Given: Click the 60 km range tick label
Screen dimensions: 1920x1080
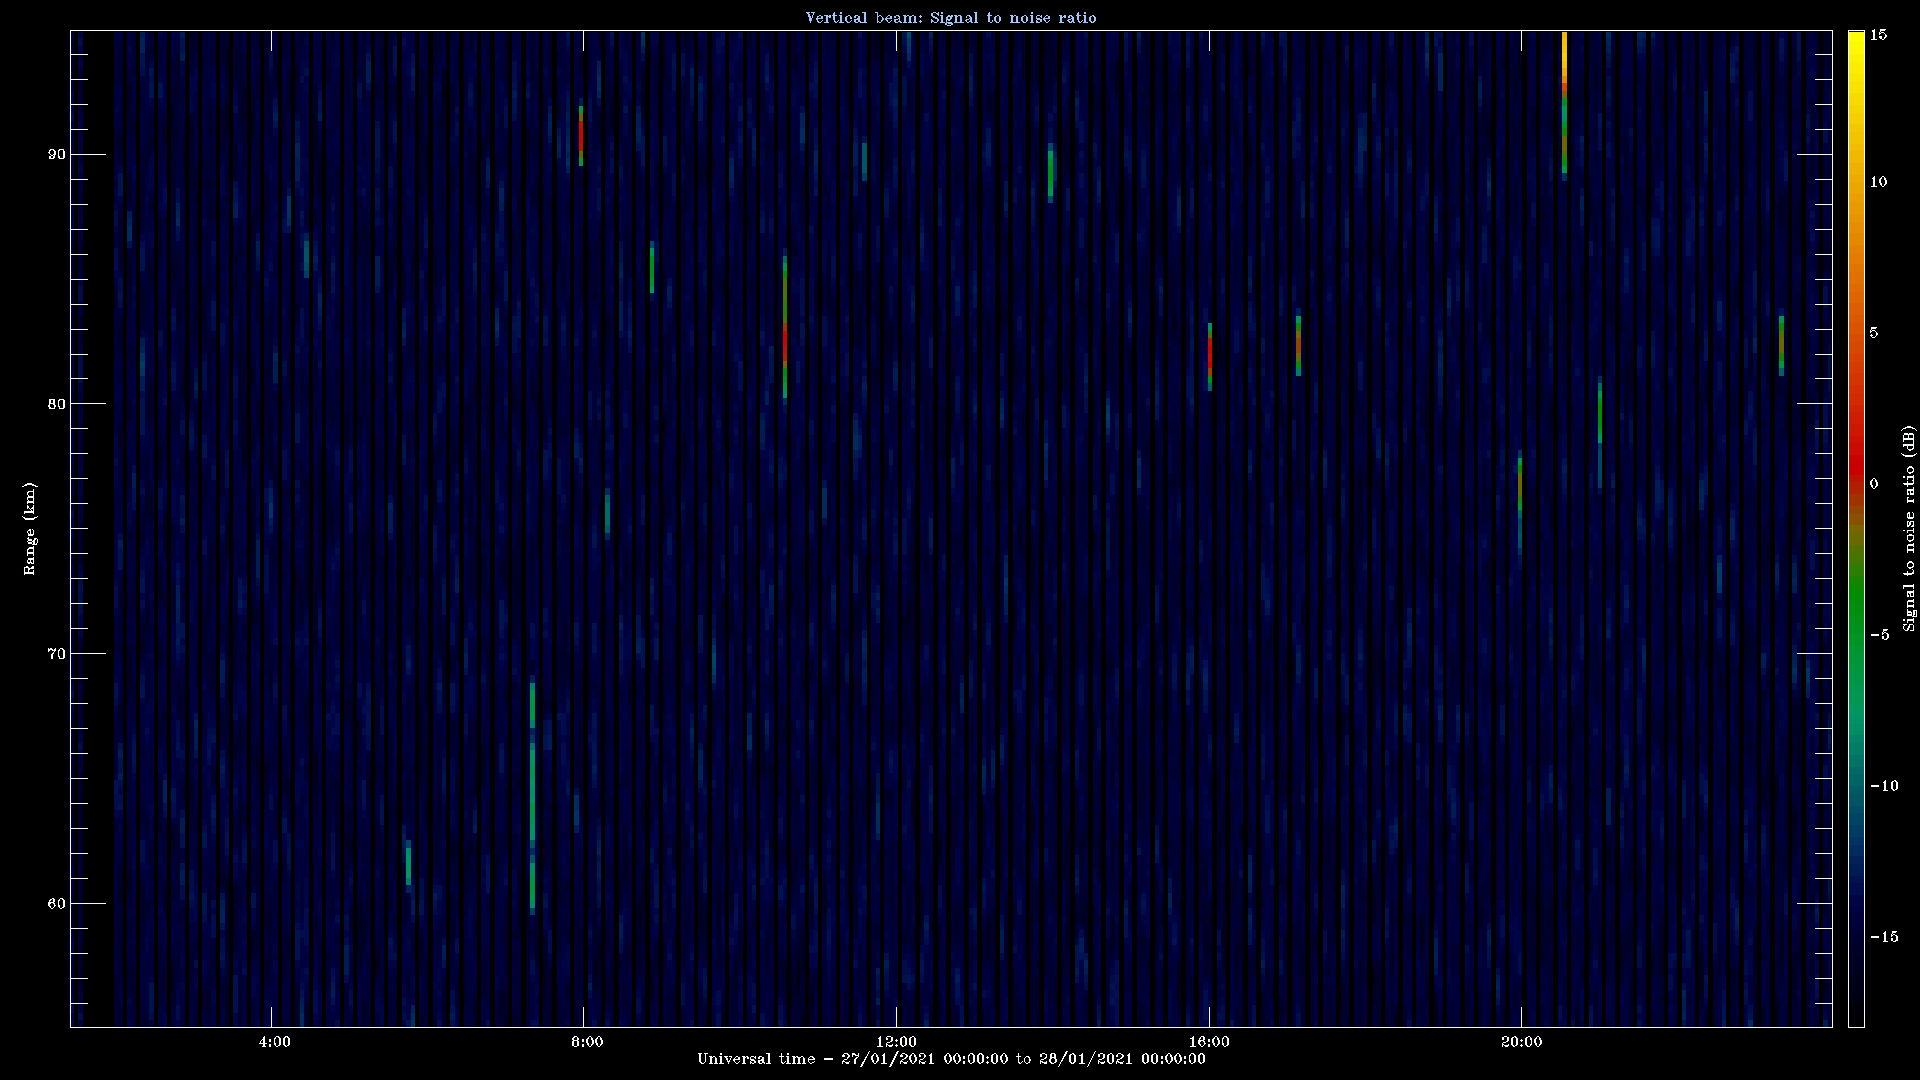Looking at the screenshot, I should click(57, 904).
